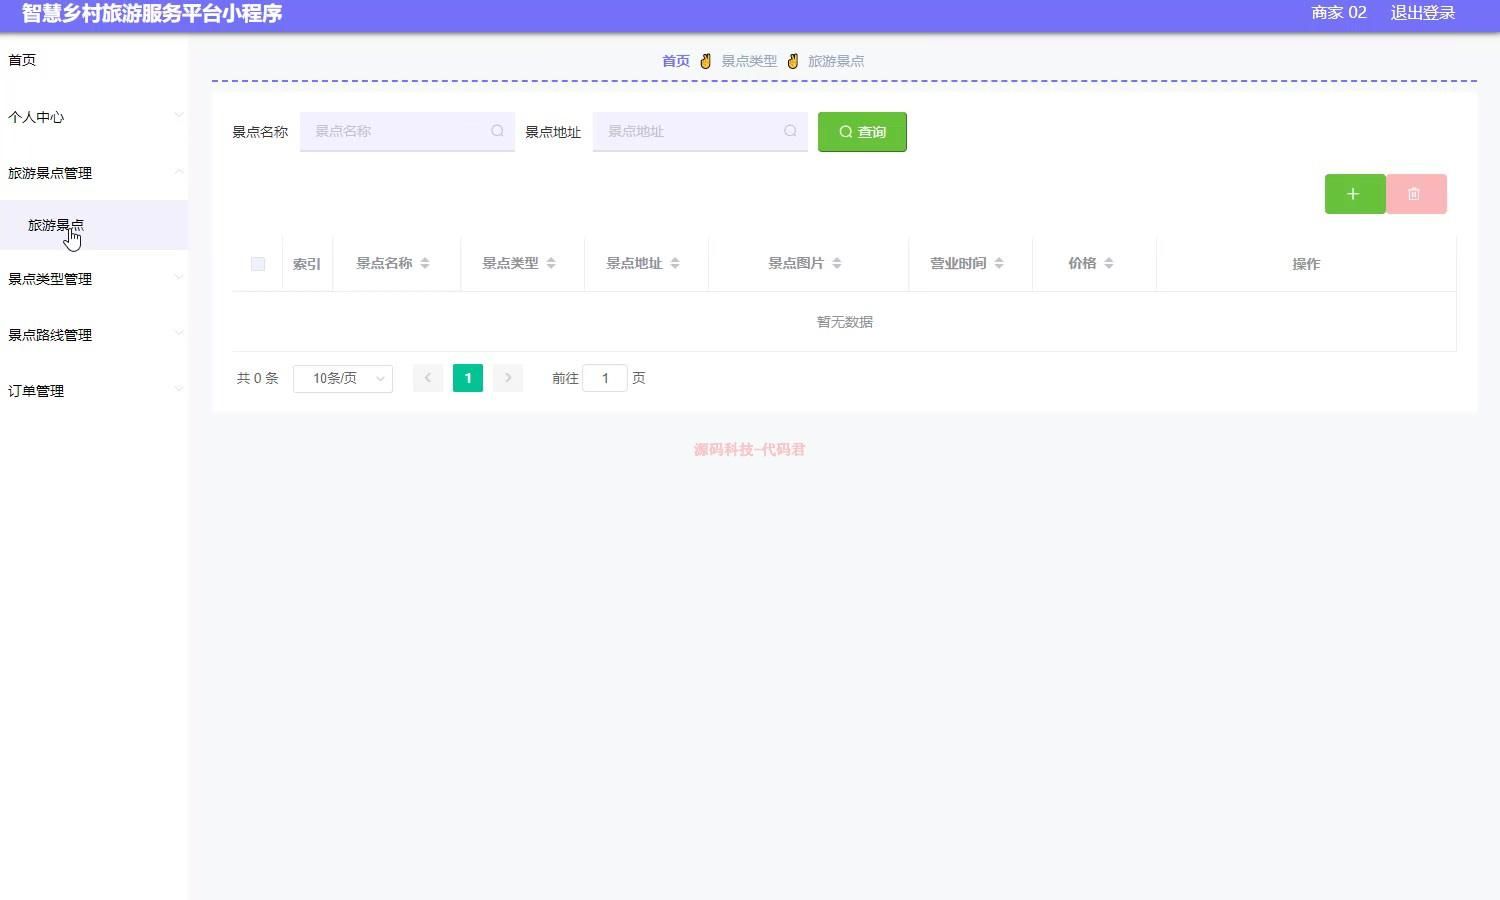
Task: Focus the 景点名称 input field
Action: point(407,131)
